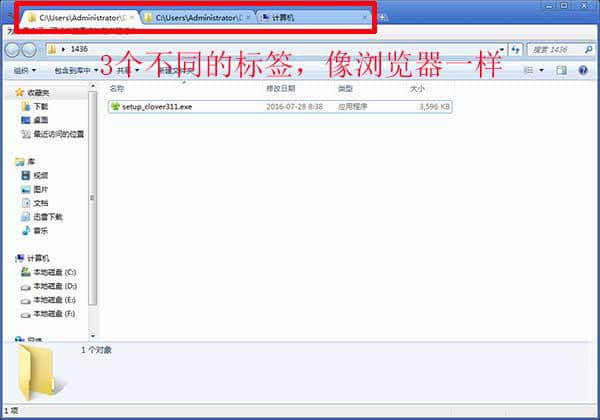The width and height of the screenshot is (600, 420).
Task: Change view with the view mode icon
Action: tap(528, 70)
